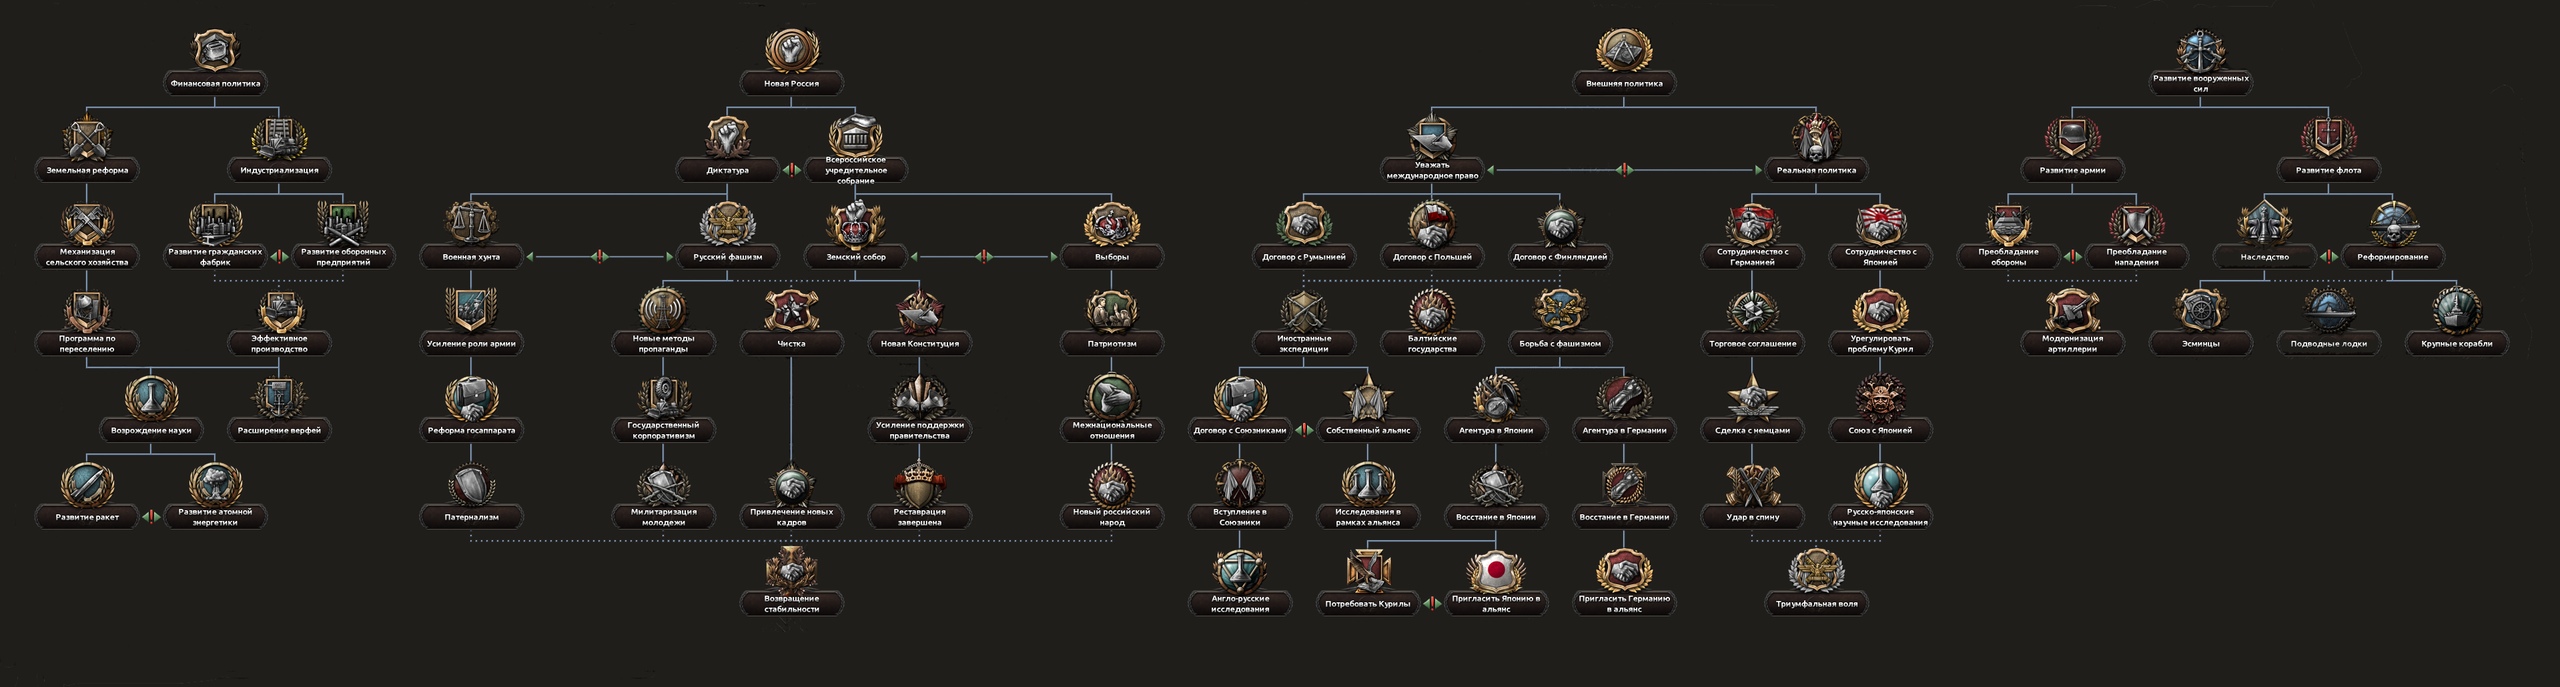Viewport: 2560px width, 687px height.
Task: Select the Договор с Польшей icon
Action: 1432,224
